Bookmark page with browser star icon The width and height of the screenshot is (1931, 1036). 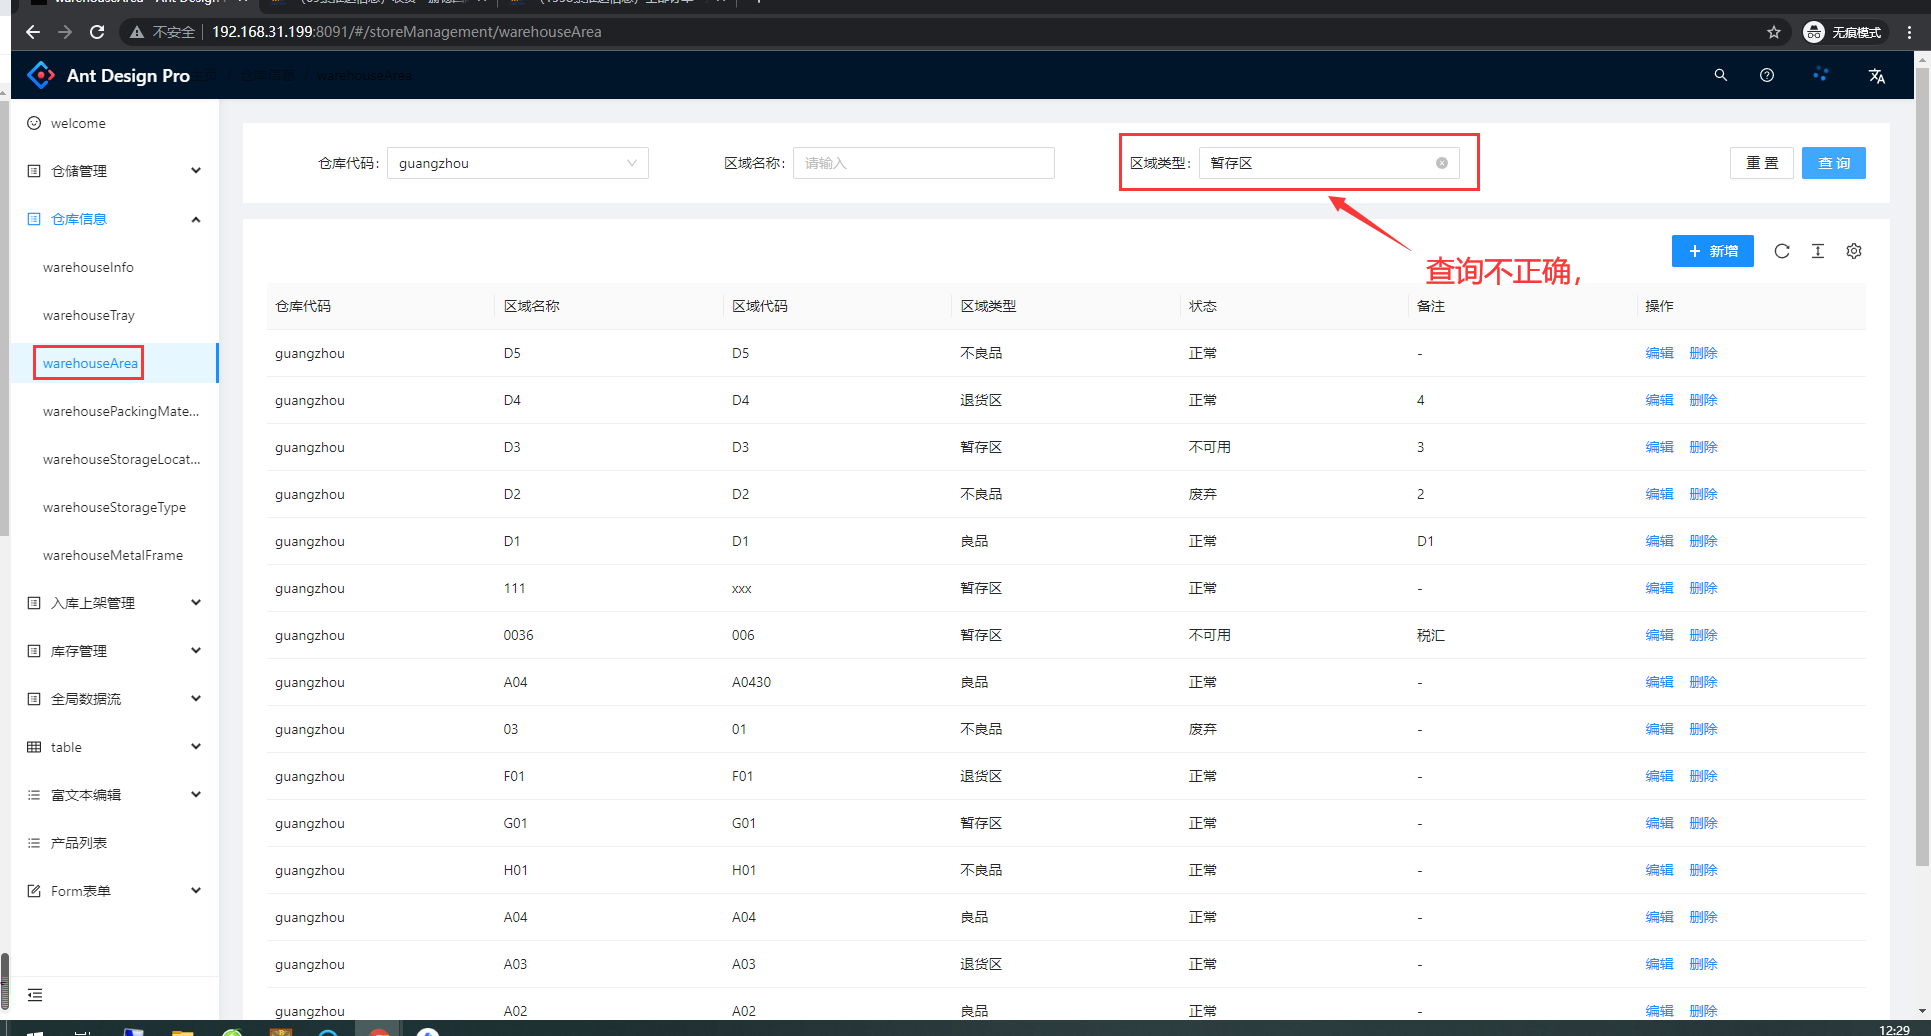pyautogui.click(x=1774, y=32)
